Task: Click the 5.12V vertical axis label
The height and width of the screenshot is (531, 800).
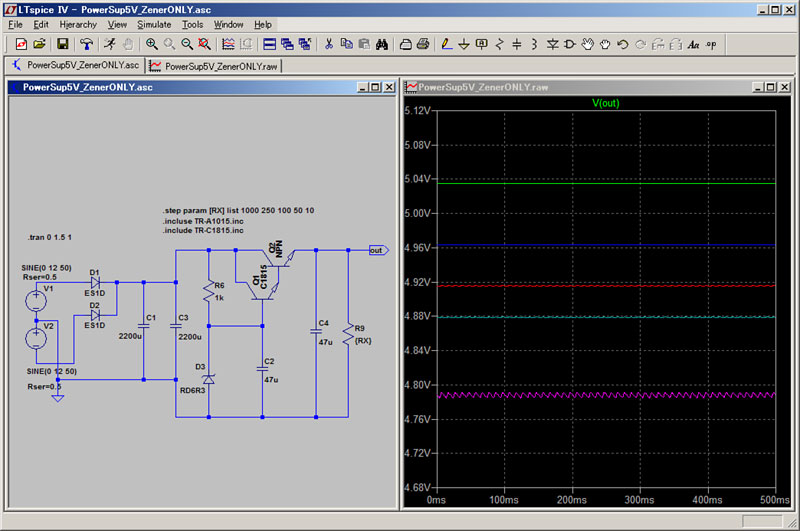Action: tap(418, 111)
